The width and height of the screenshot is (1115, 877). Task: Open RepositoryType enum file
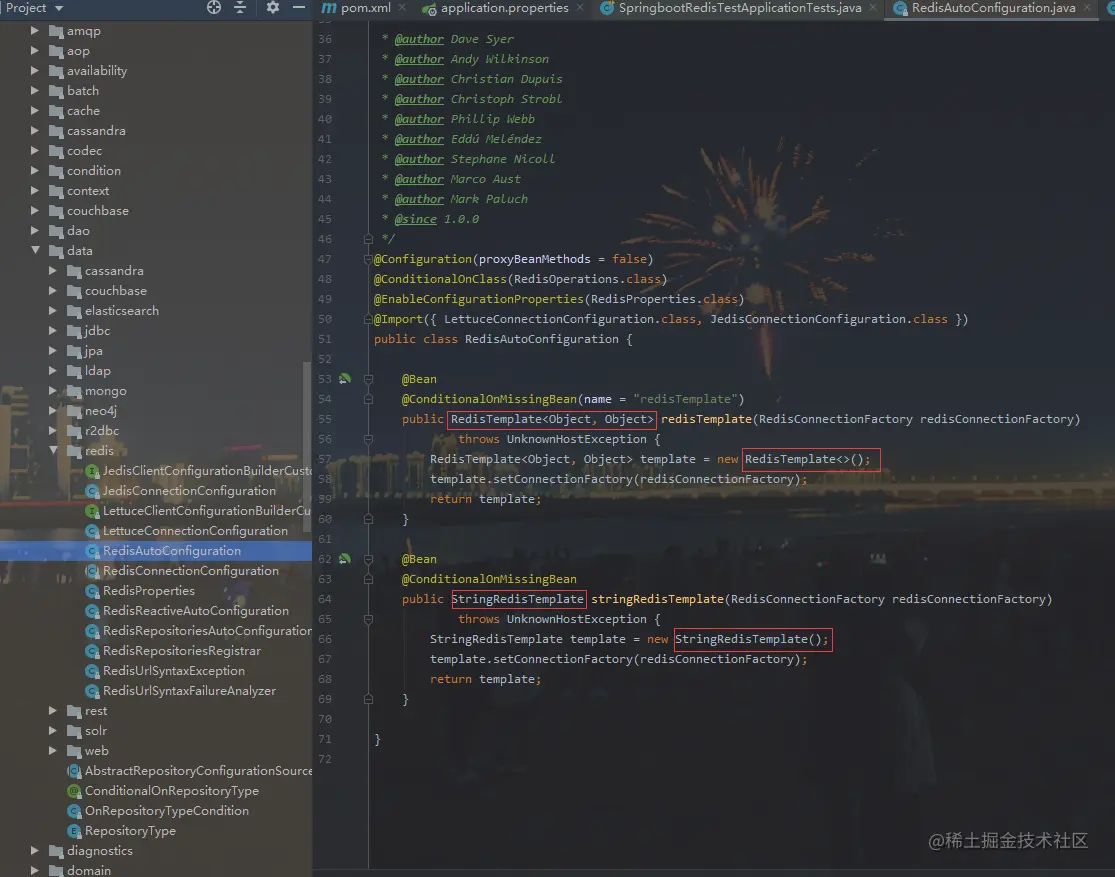(x=130, y=830)
